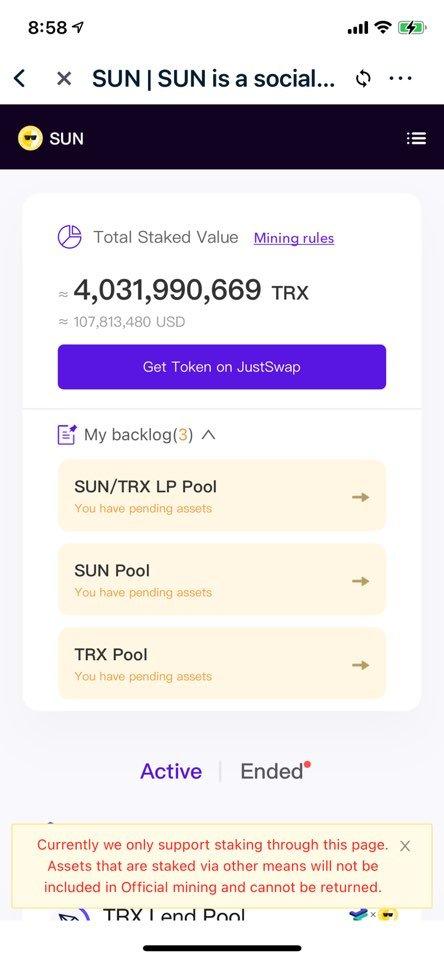Viewport: 444px width, 961px height.
Task: Open the Mining rules link
Action: (x=294, y=238)
